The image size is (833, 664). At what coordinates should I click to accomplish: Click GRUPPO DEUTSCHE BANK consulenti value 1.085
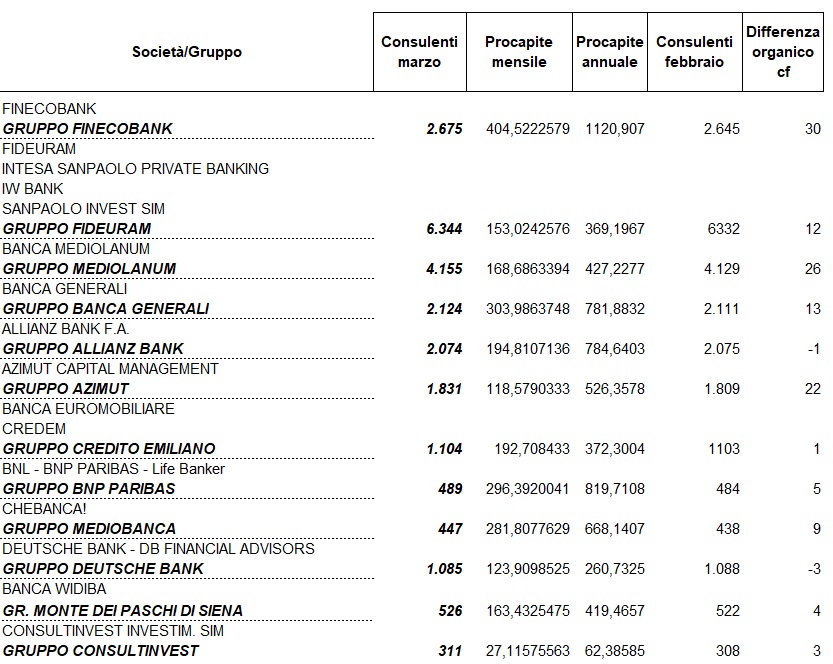point(444,569)
